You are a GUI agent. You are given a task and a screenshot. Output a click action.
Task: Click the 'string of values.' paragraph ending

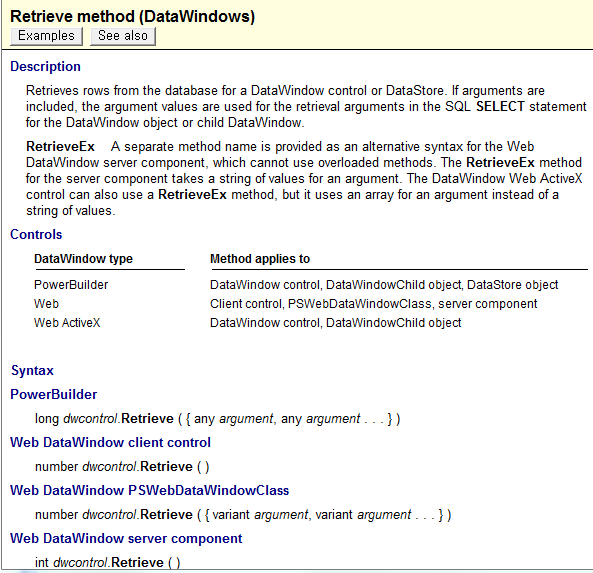click(x=71, y=210)
